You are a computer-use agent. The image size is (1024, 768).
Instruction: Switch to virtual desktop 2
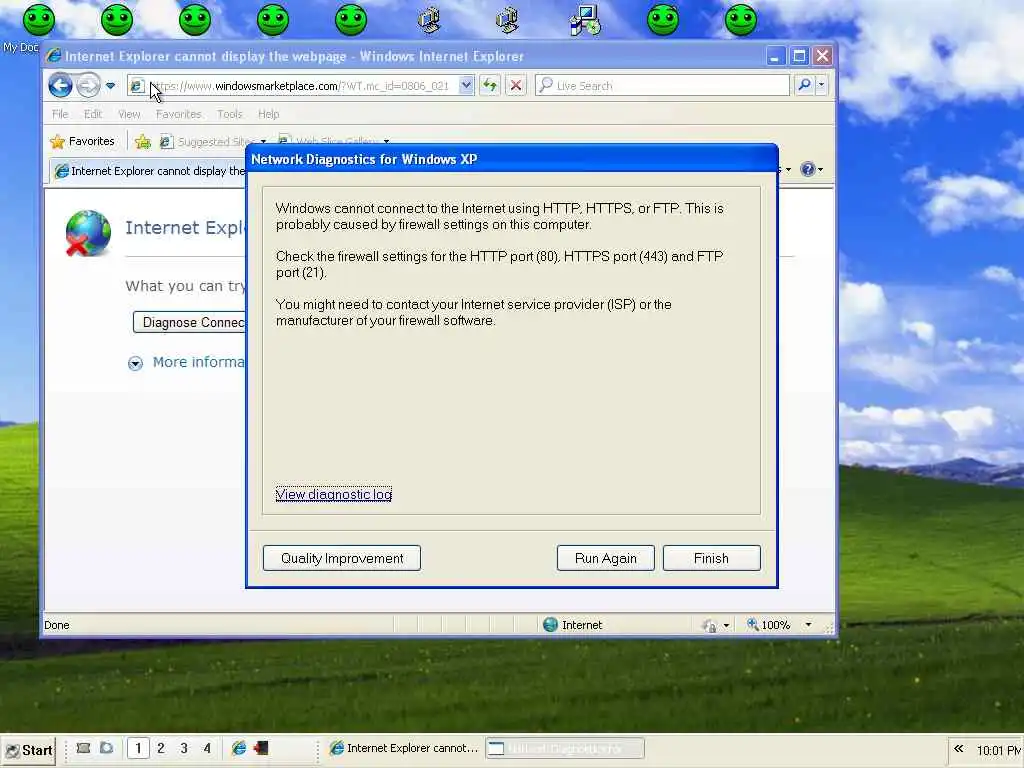(161, 748)
